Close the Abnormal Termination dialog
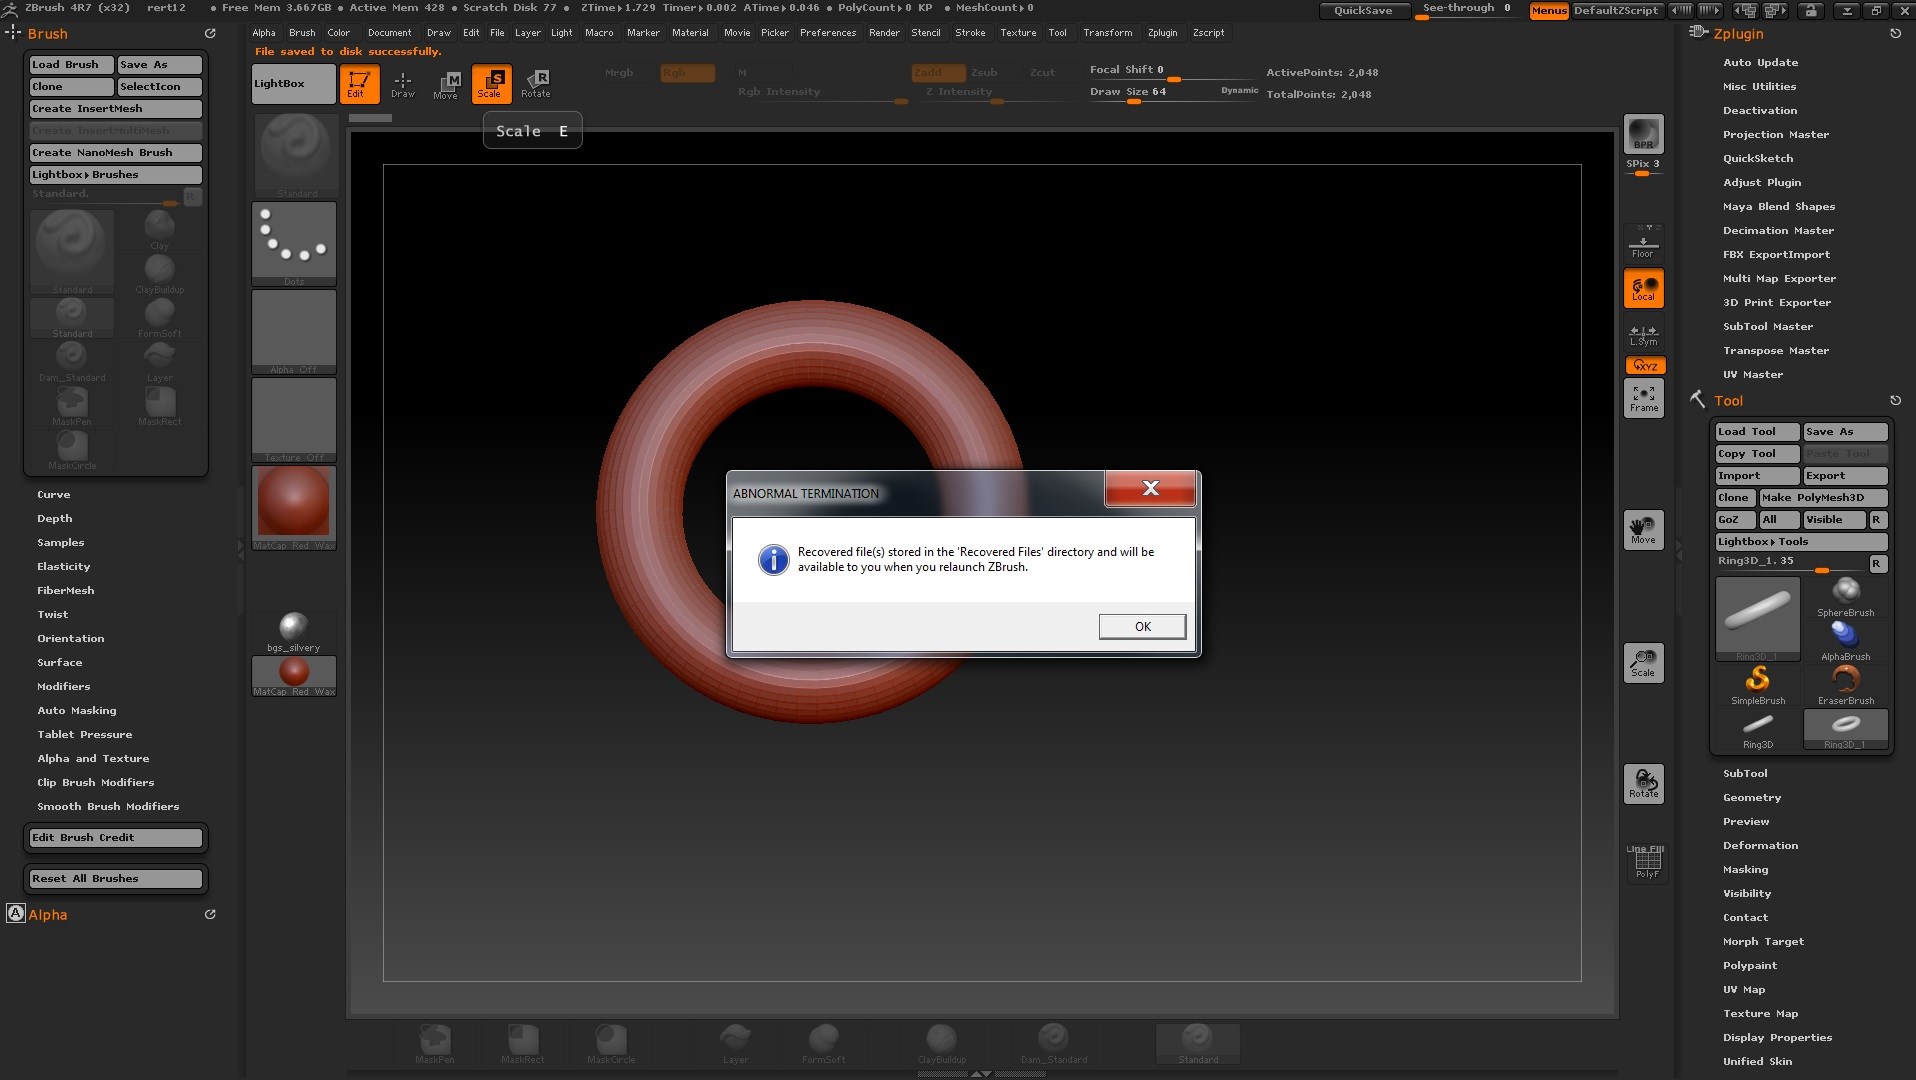Image resolution: width=1916 pixels, height=1080 pixels. pos(1150,488)
